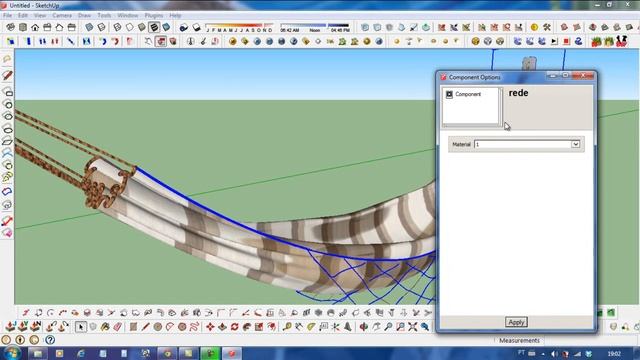This screenshot has height=360, width=640.
Task: Open the Camera menu
Action: pos(62,16)
